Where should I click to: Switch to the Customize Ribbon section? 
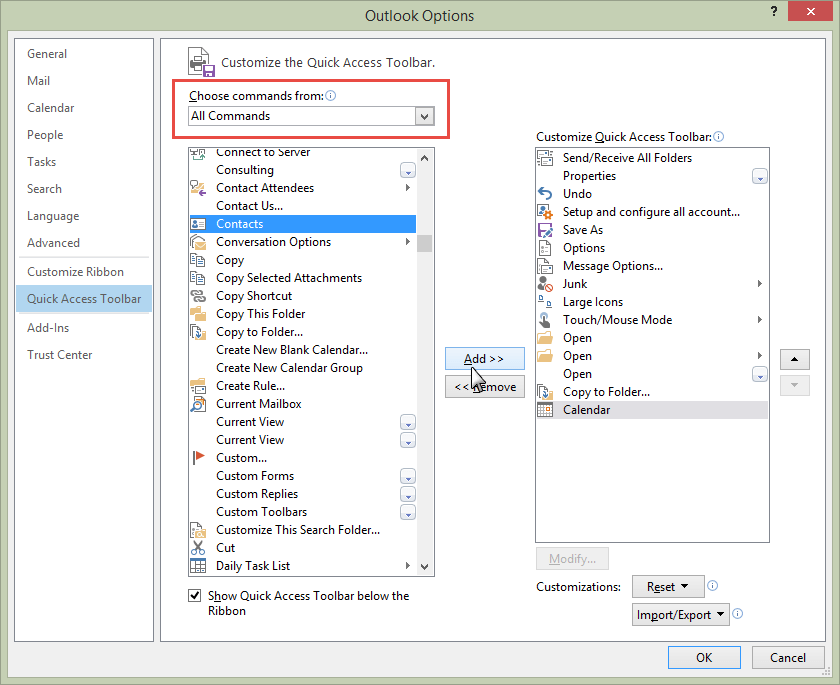coord(76,272)
